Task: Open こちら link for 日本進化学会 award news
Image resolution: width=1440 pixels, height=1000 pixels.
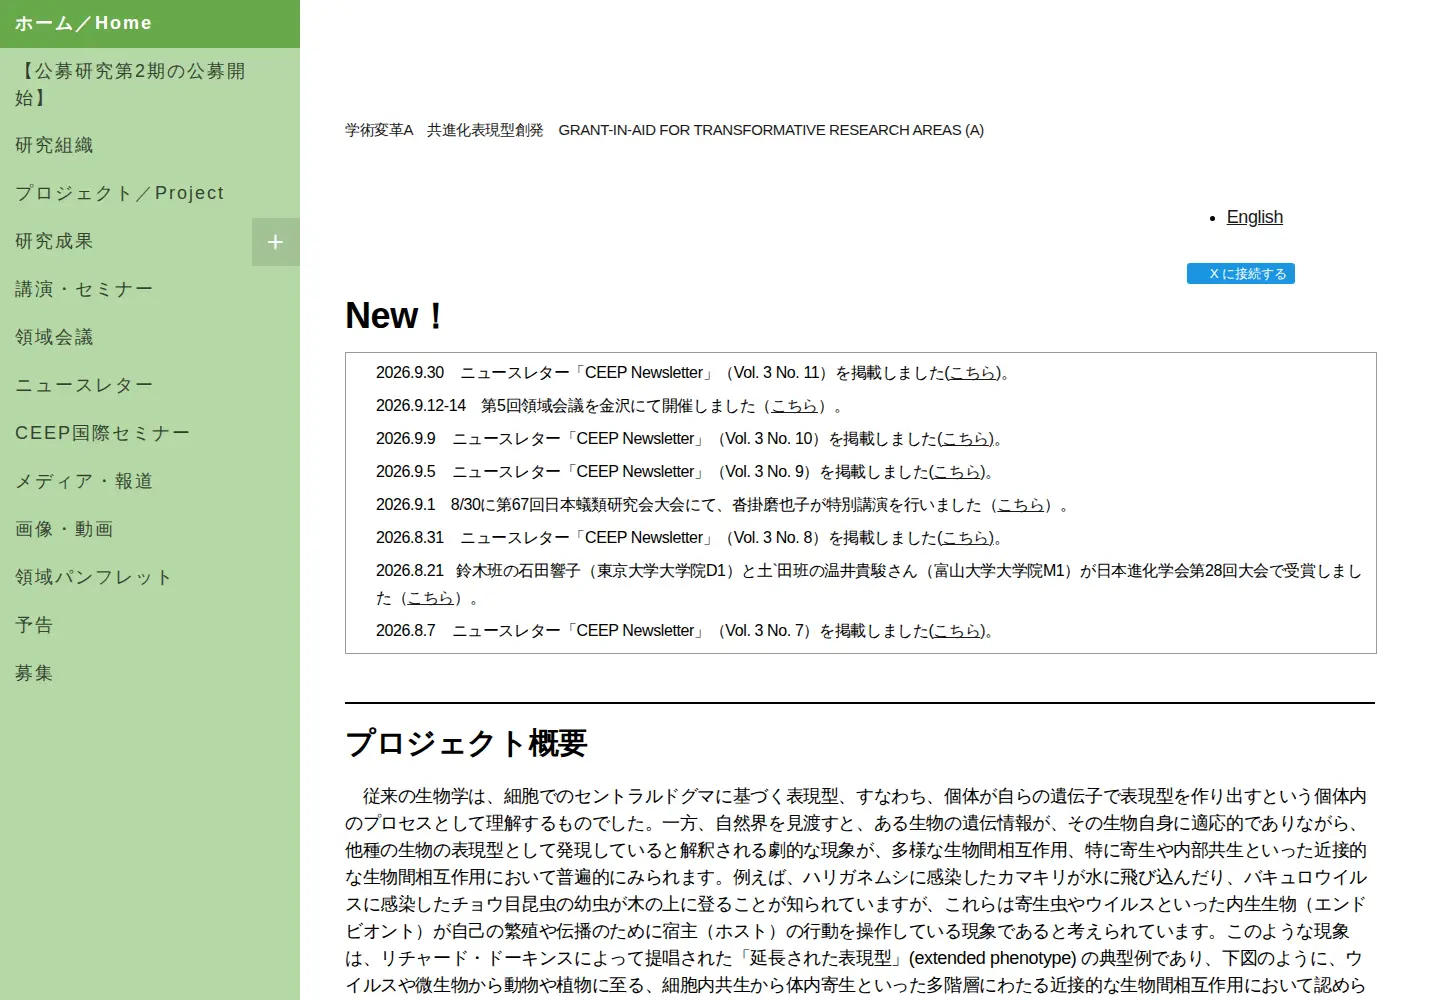Action: coord(431,598)
